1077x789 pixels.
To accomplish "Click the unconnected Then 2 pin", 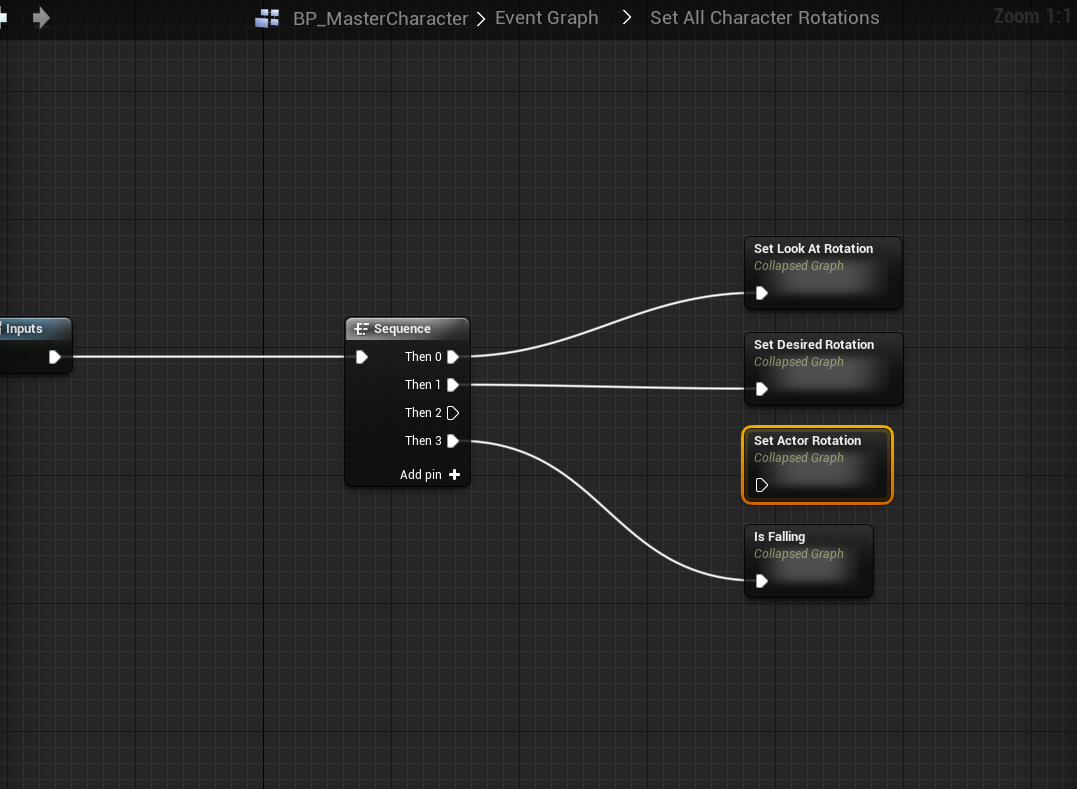I will coord(453,413).
